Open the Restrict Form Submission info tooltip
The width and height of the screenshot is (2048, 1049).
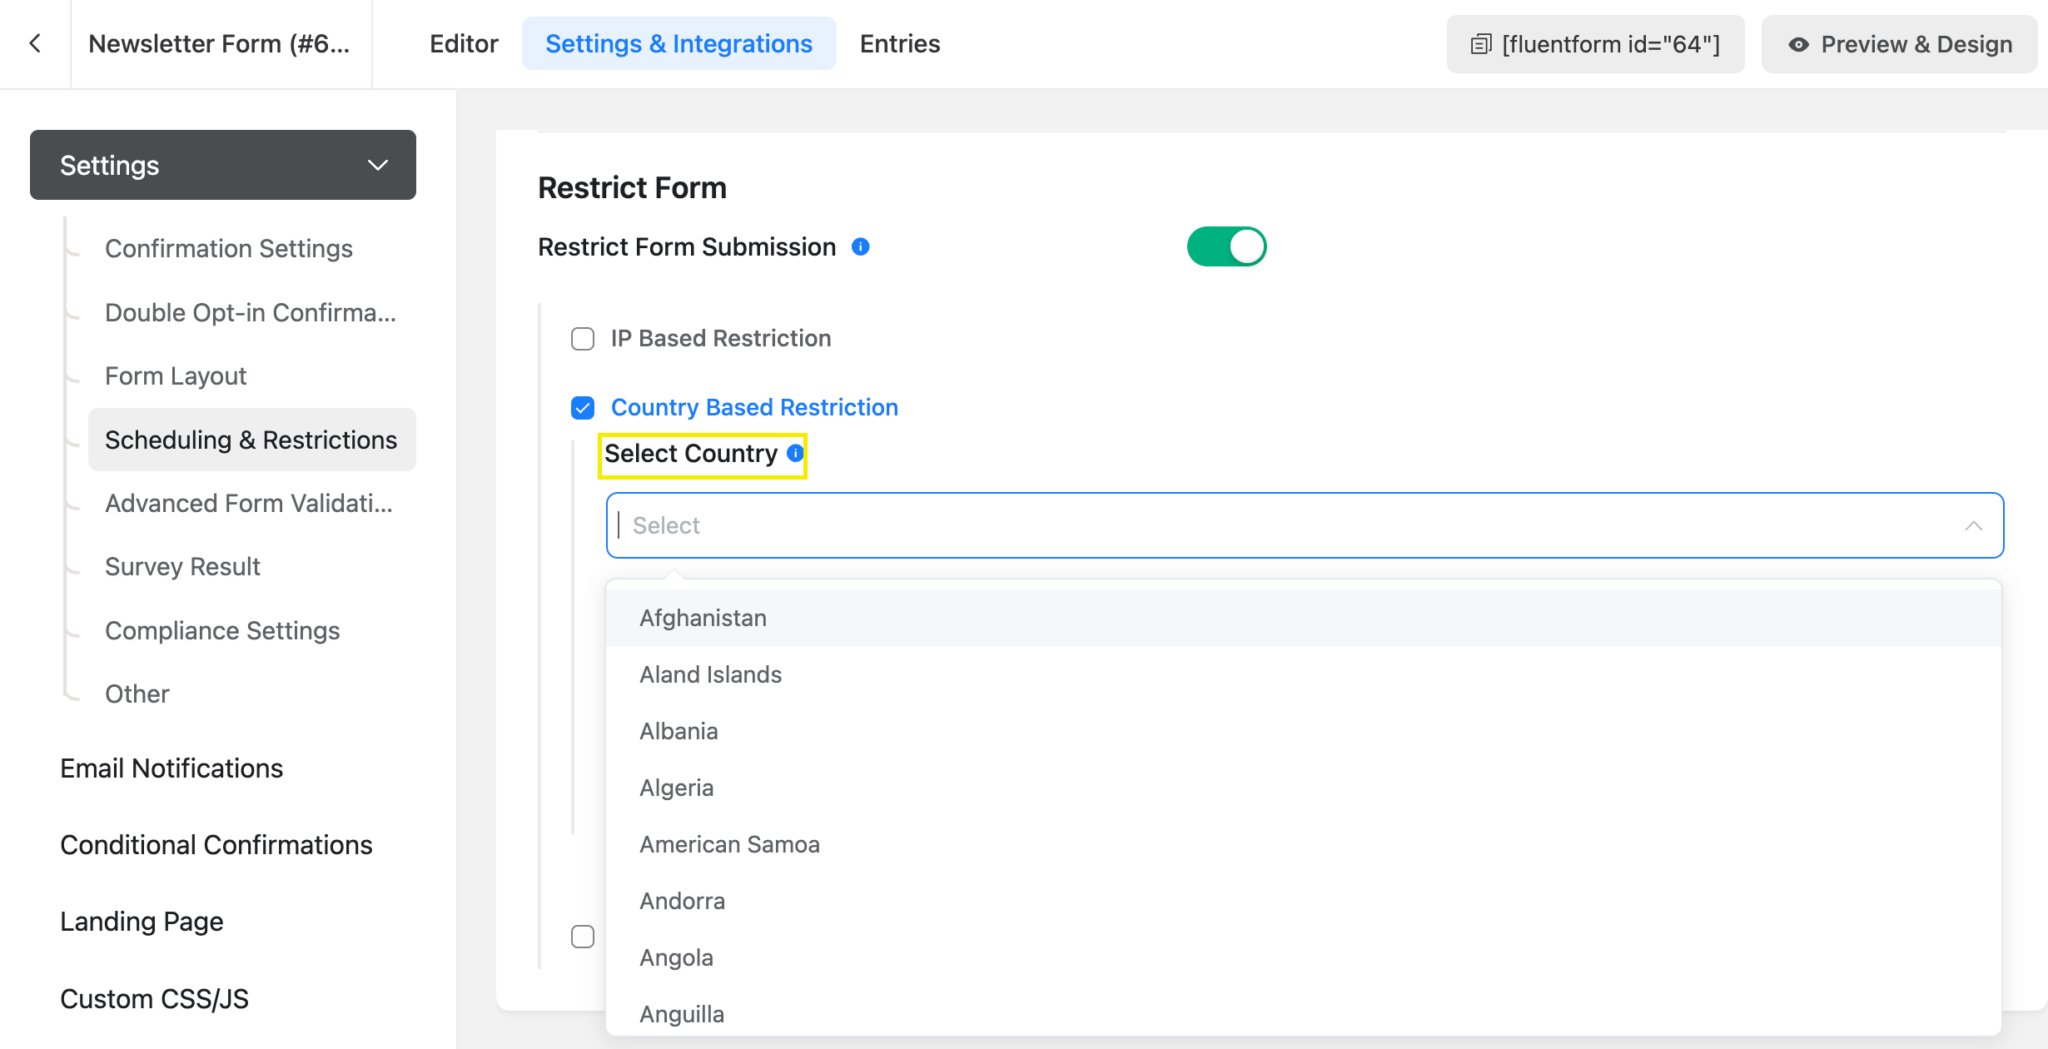coord(861,246)
